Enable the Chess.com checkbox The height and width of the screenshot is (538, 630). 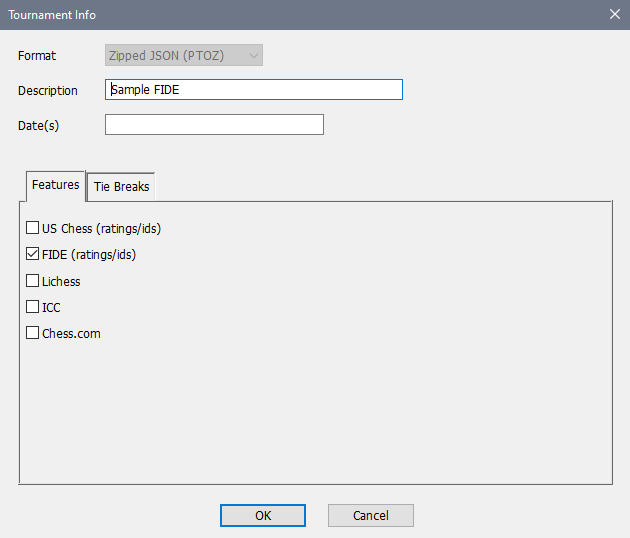coord(33,333)
